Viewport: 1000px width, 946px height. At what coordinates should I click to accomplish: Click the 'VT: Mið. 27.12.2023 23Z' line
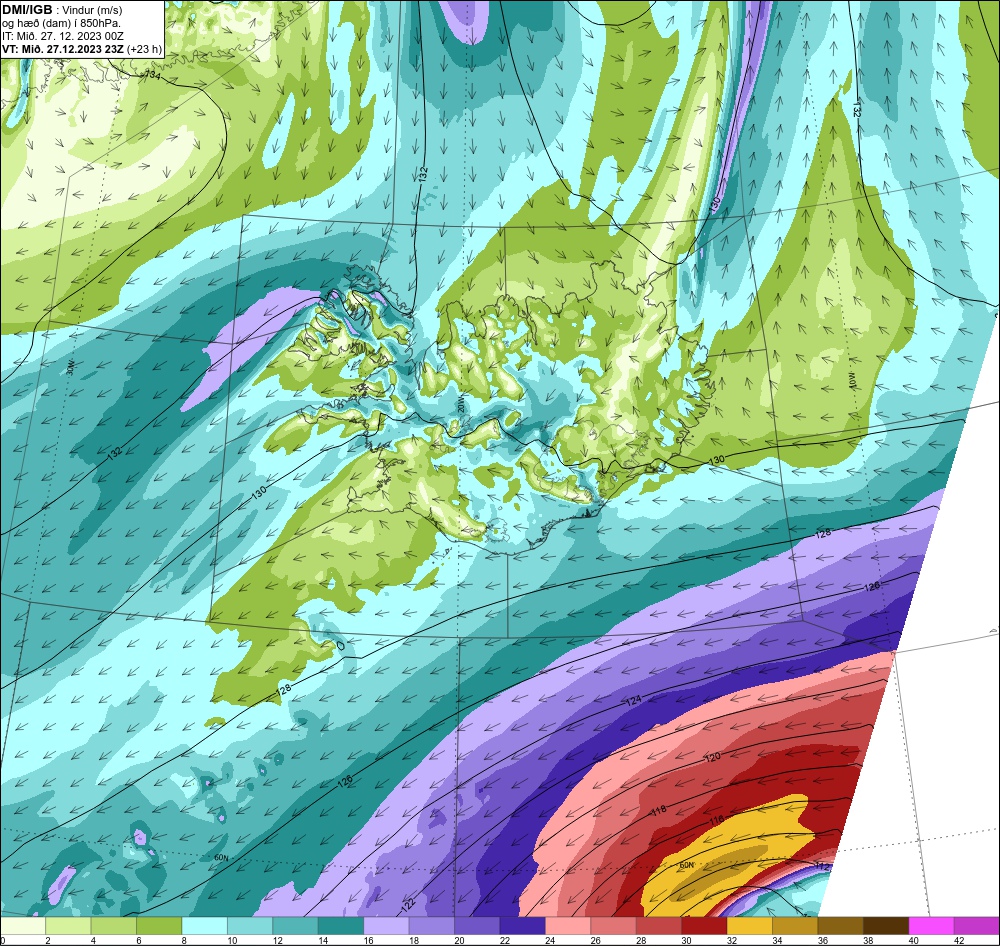(63, 49)
